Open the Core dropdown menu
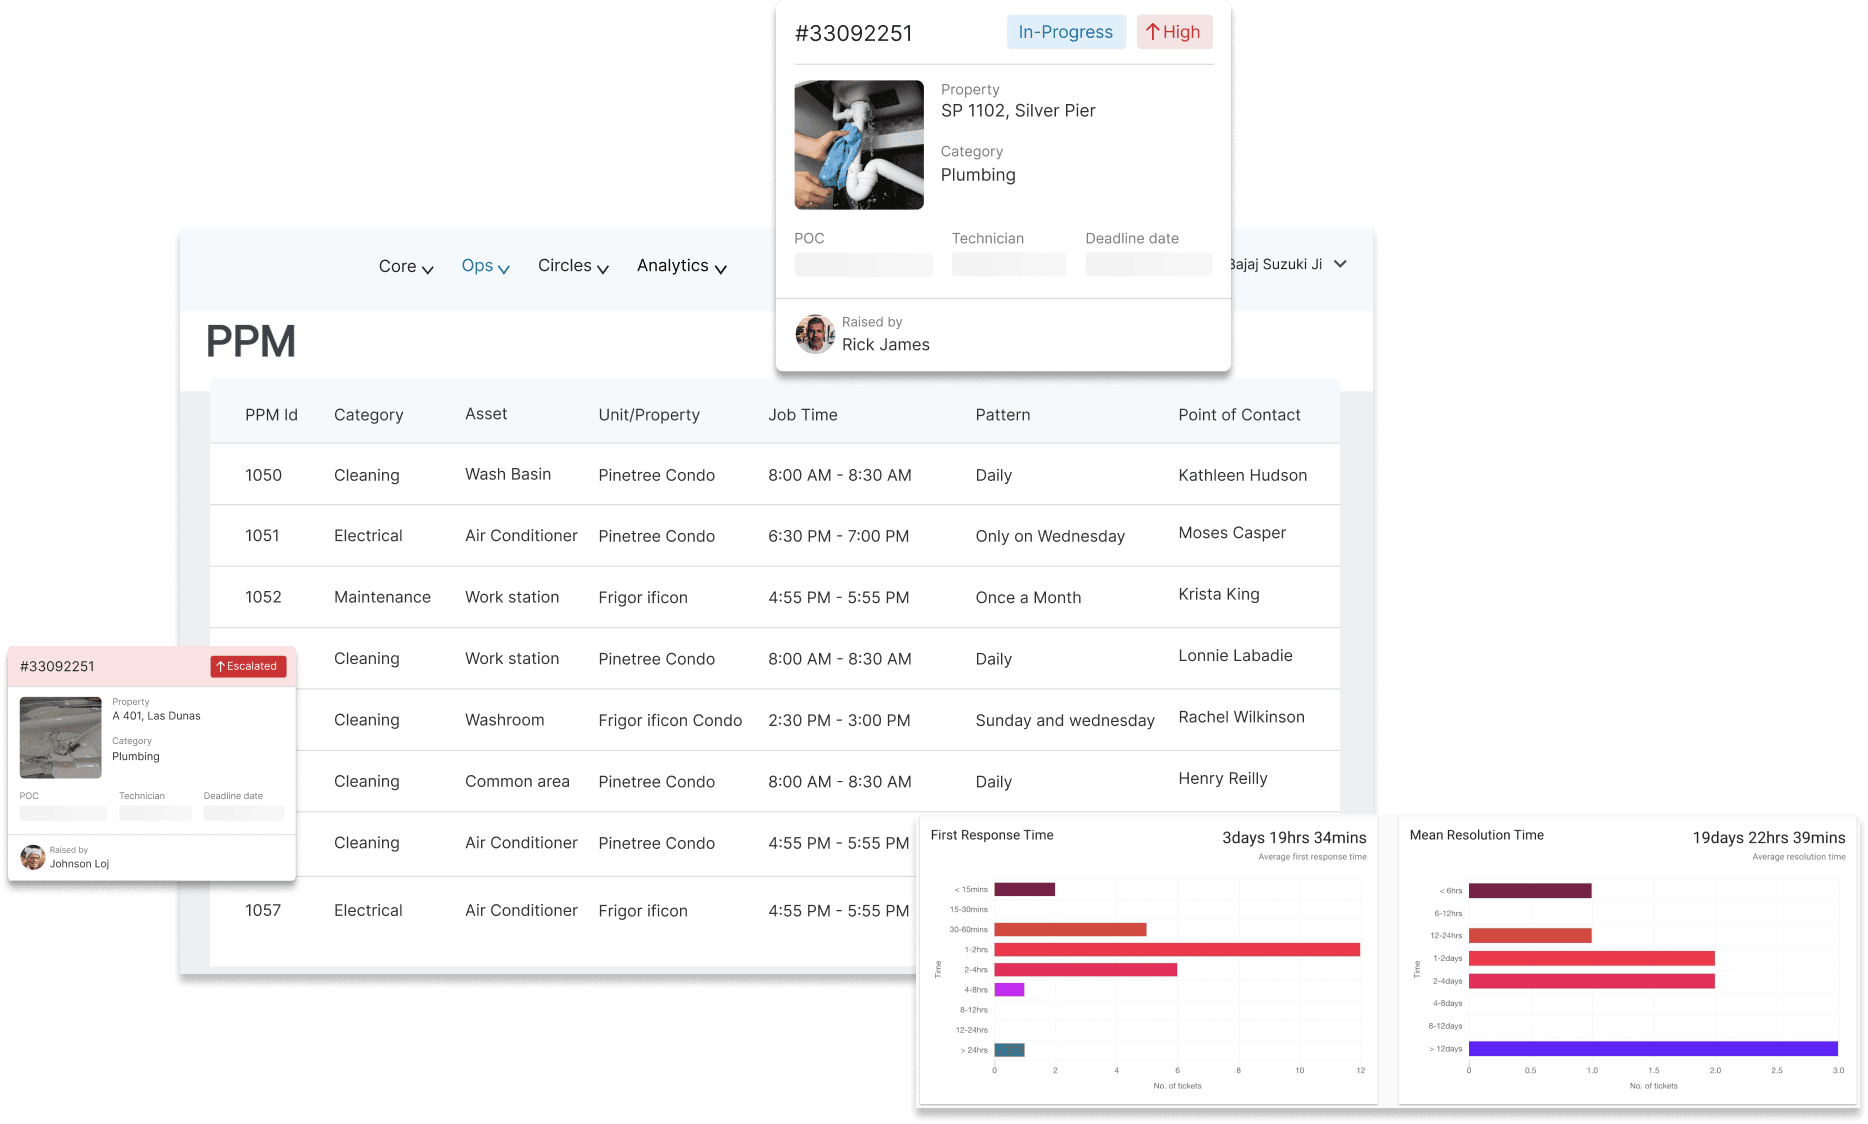Screen dimensions: 1868x1124 click(x=405, y=266)
